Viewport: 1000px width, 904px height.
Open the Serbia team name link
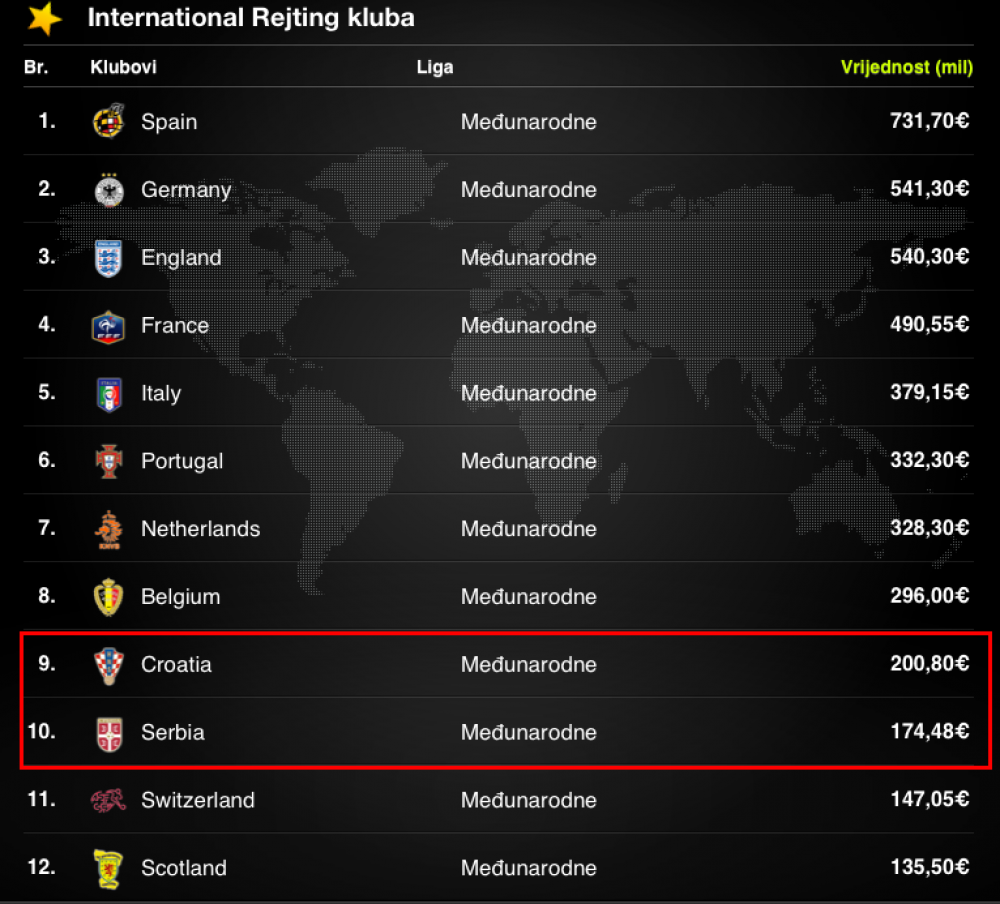pos(173,732)
